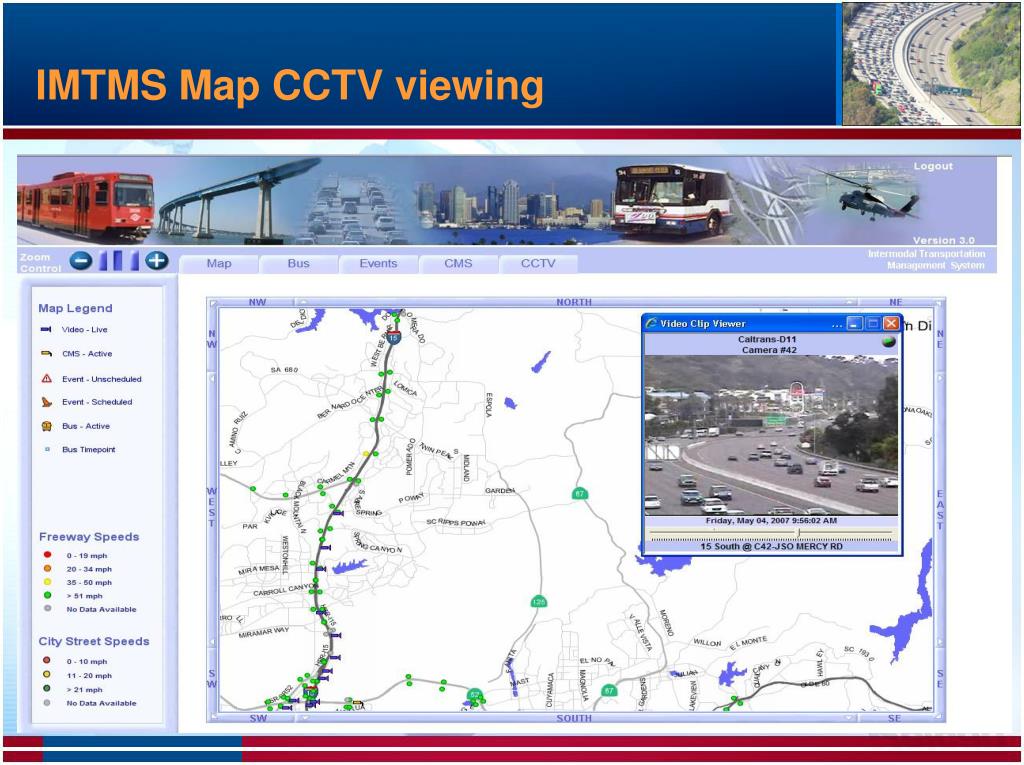The image size is (1024, 765).
Task: Click the Bus - Active legend icon
Action: (46, 426)
